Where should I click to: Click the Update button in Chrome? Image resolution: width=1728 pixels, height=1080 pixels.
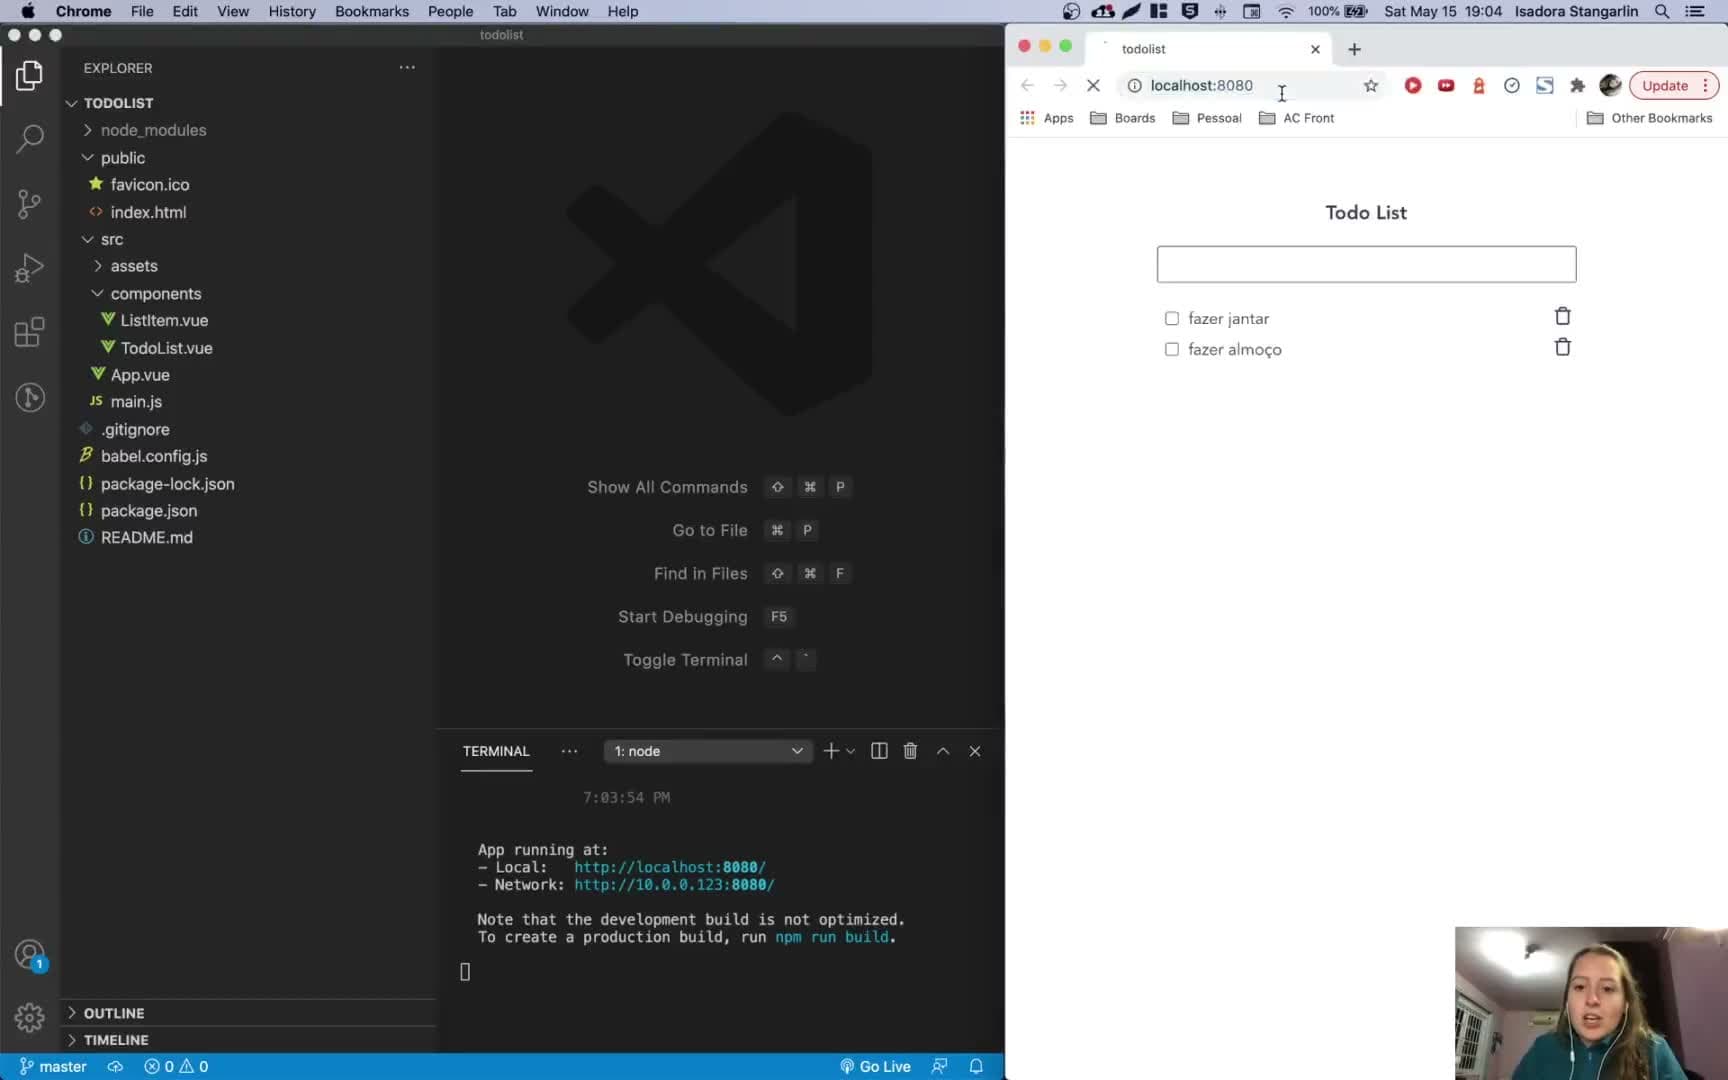tap(1665, 86)
